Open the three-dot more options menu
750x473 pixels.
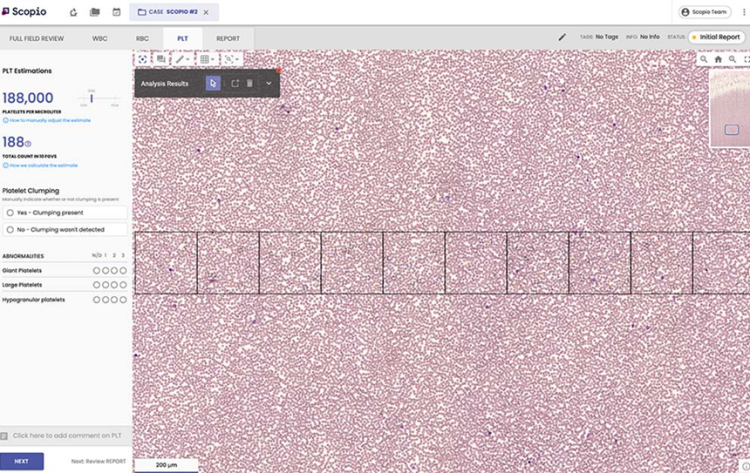click(x=744, y=12)
